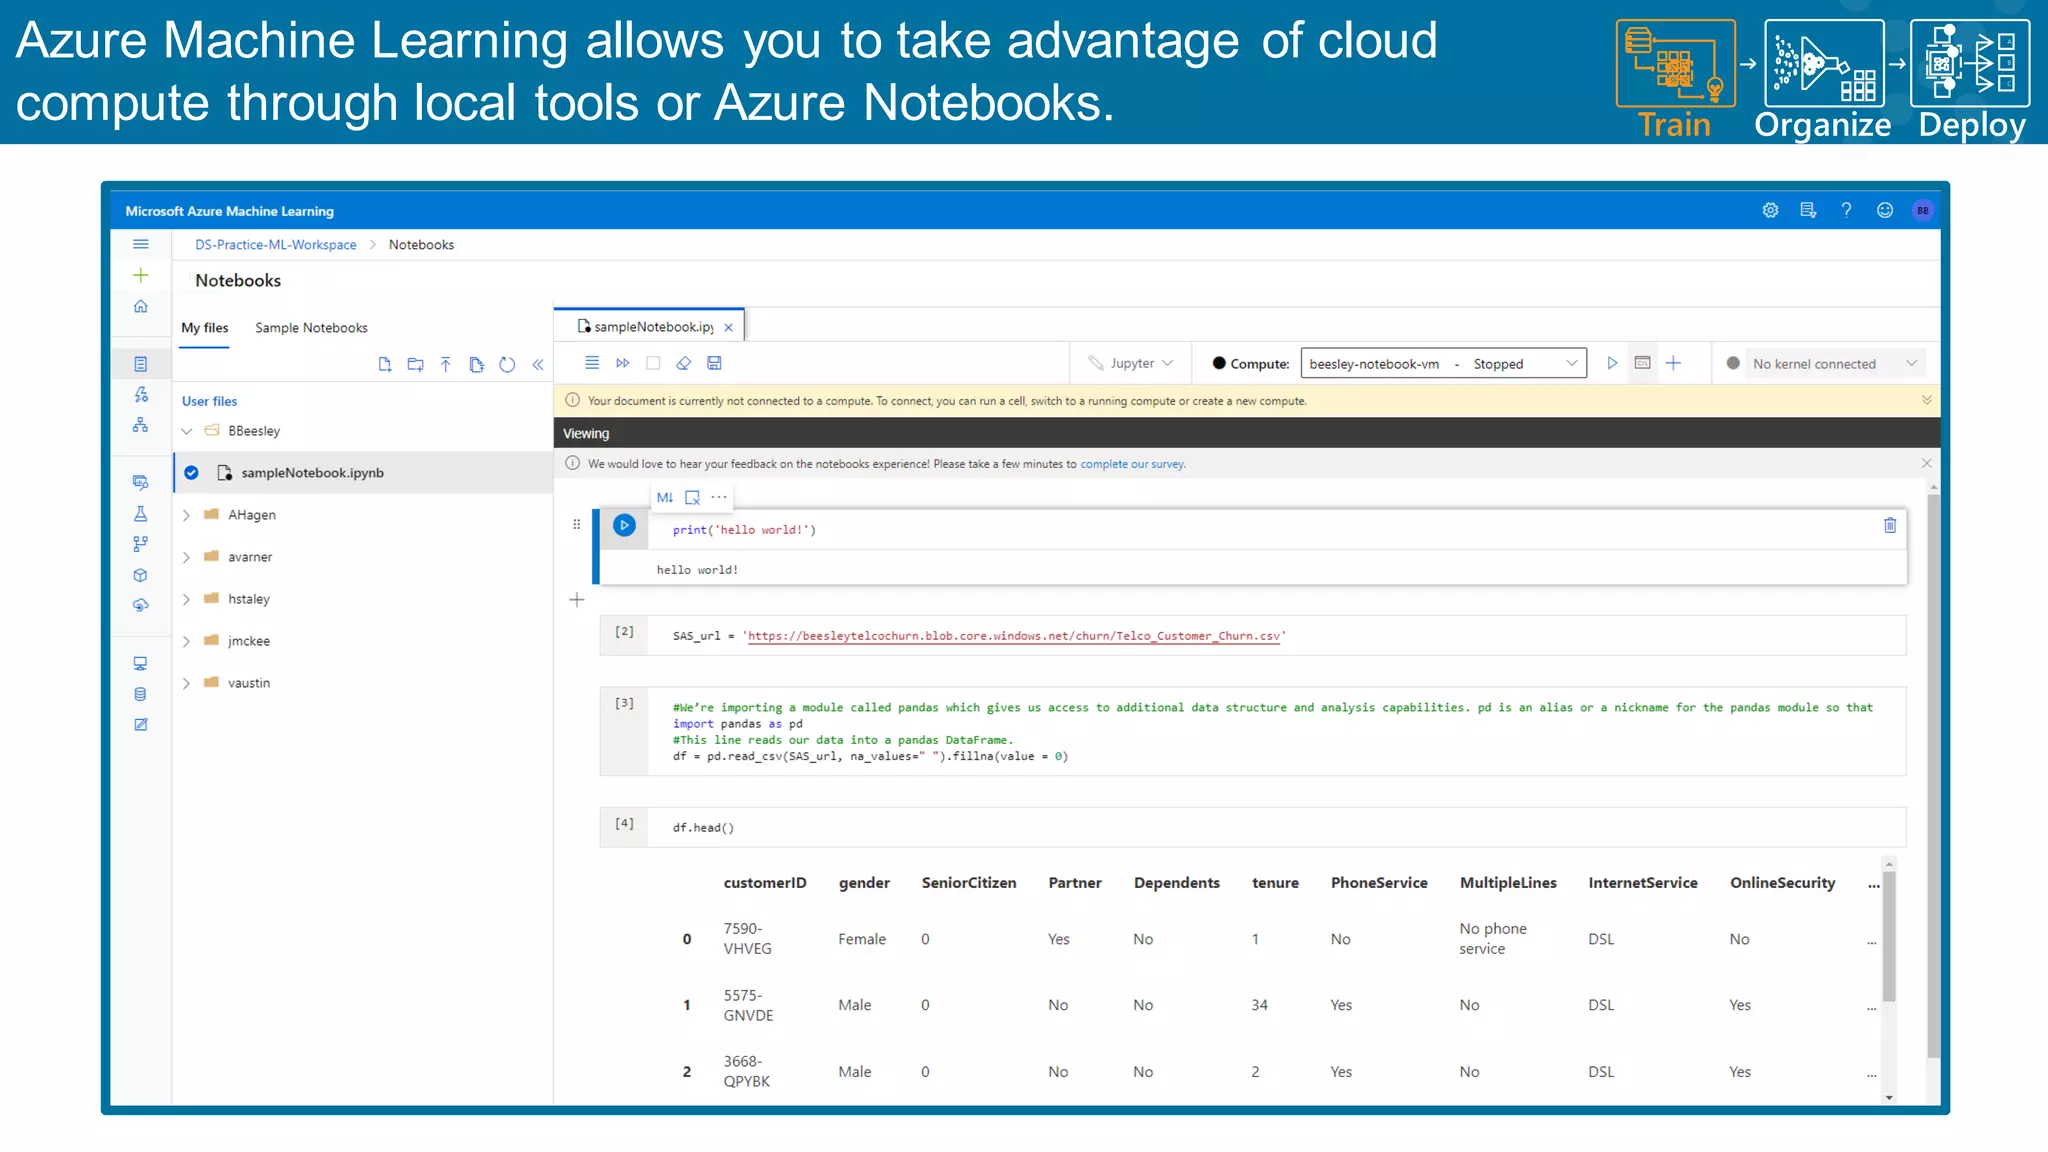Screen dimensions: 2048x1152
Task: Collapse the file explorer pane
Action: (538, 365)
